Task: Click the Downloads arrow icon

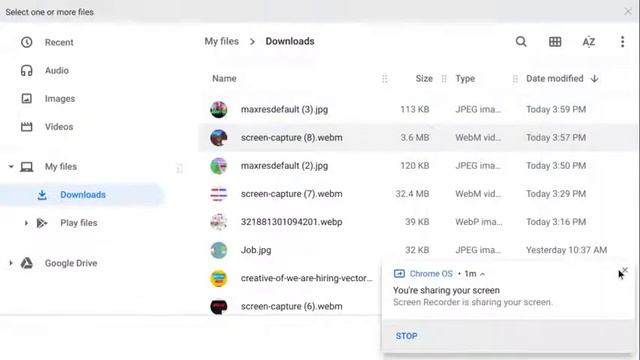Action: [42, 195]
